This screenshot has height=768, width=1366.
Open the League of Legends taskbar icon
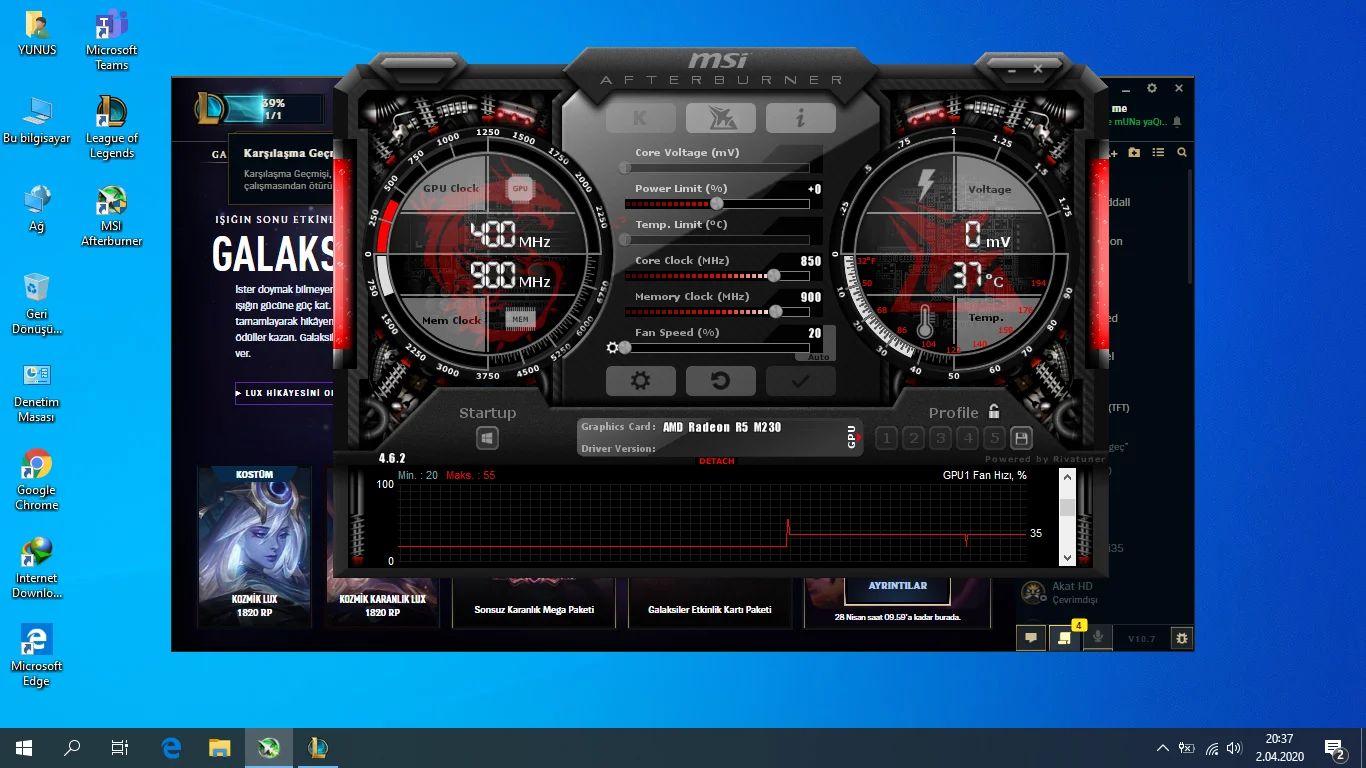coord(318,748)
